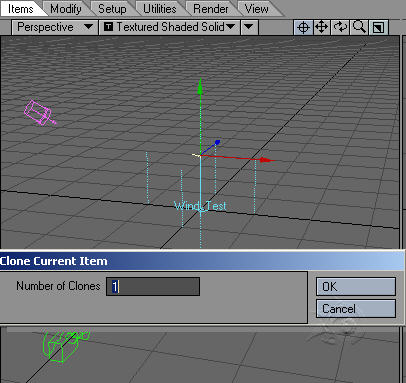Open the View tab
This screenshot has height=383, width=406.
coord(256,9)
